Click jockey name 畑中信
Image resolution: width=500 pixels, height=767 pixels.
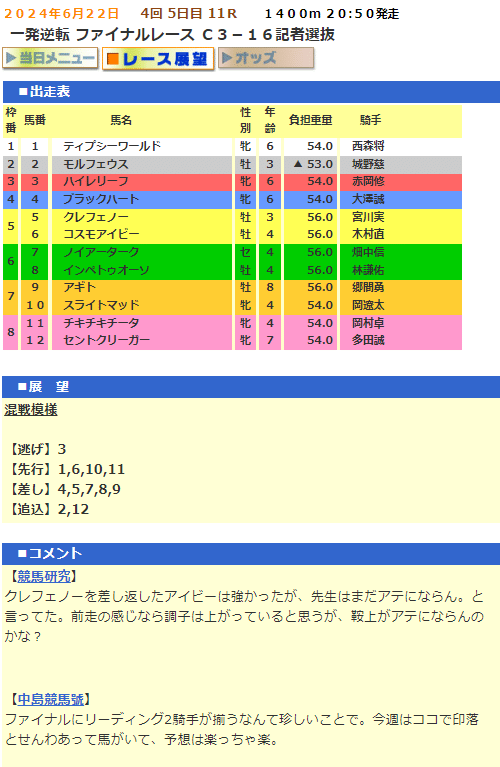[x=368, y=252]
